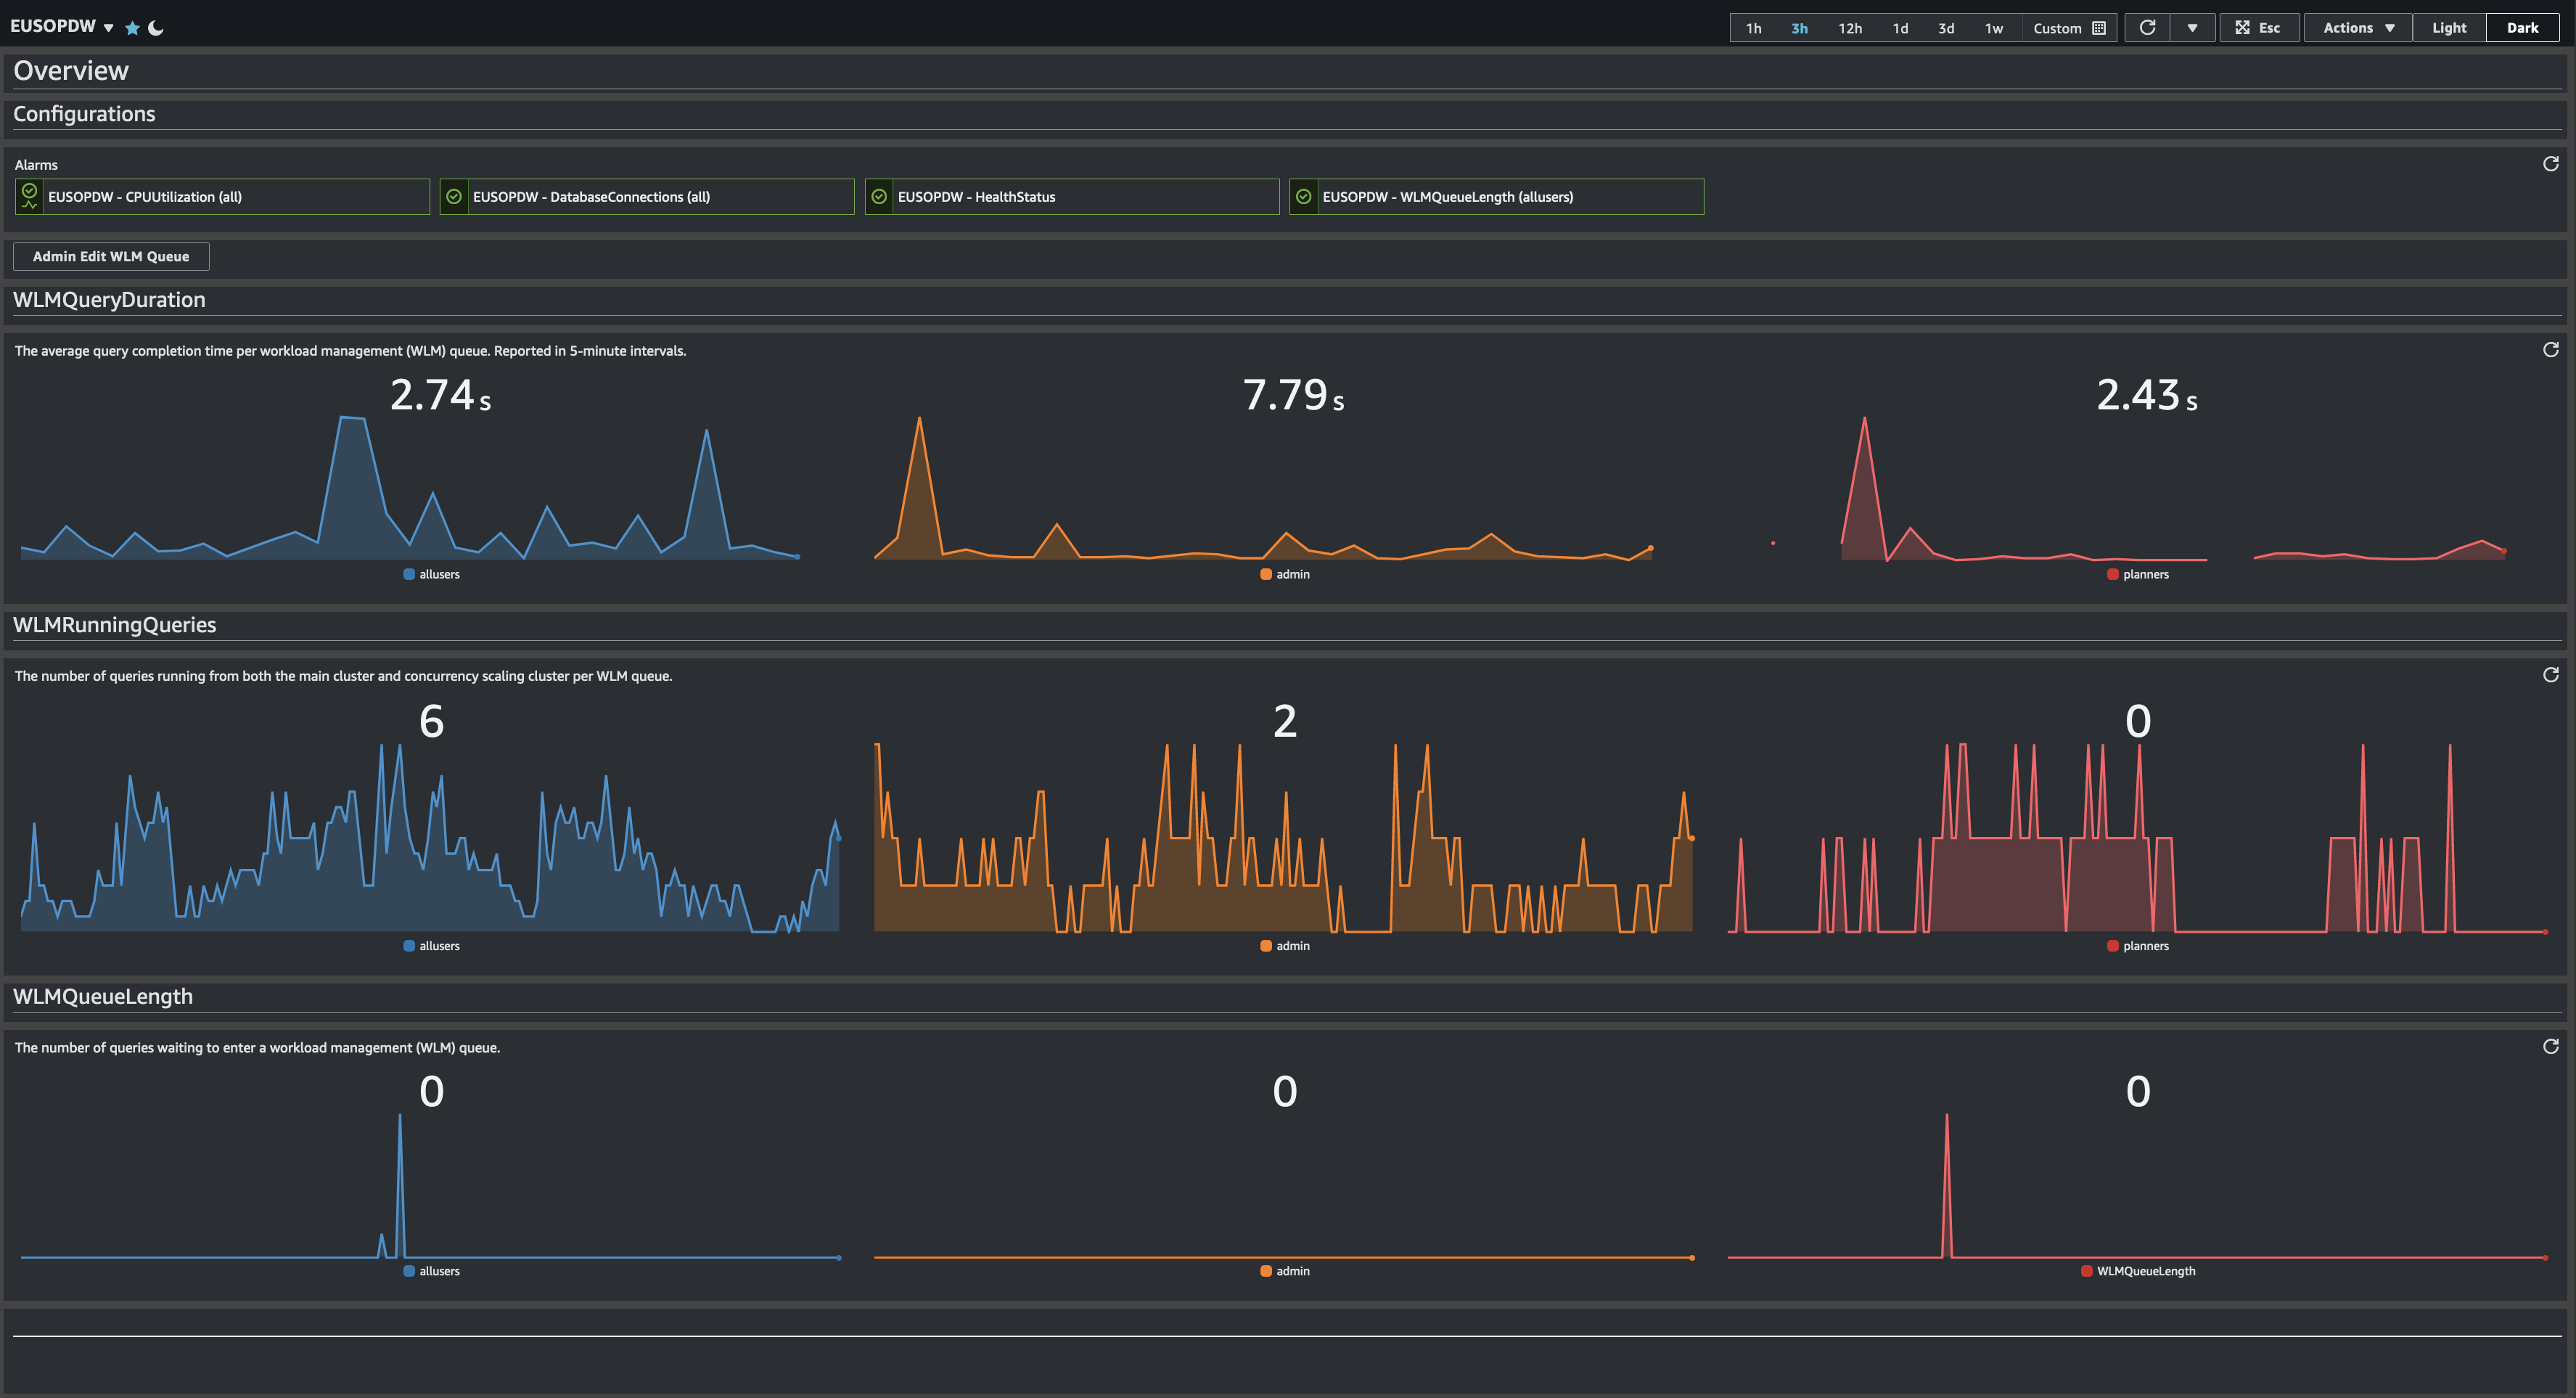Open the EUSOPDW dashboard name dropdown
The image size is (2576, 1398).
pyautogui.click(x=62, y=27)
